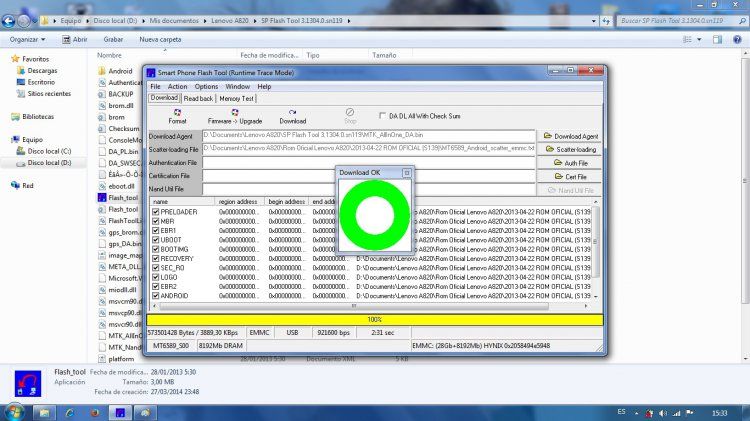Go back in Explorer window
This screenshot has width=750, height=421.
tap(8, 21)
